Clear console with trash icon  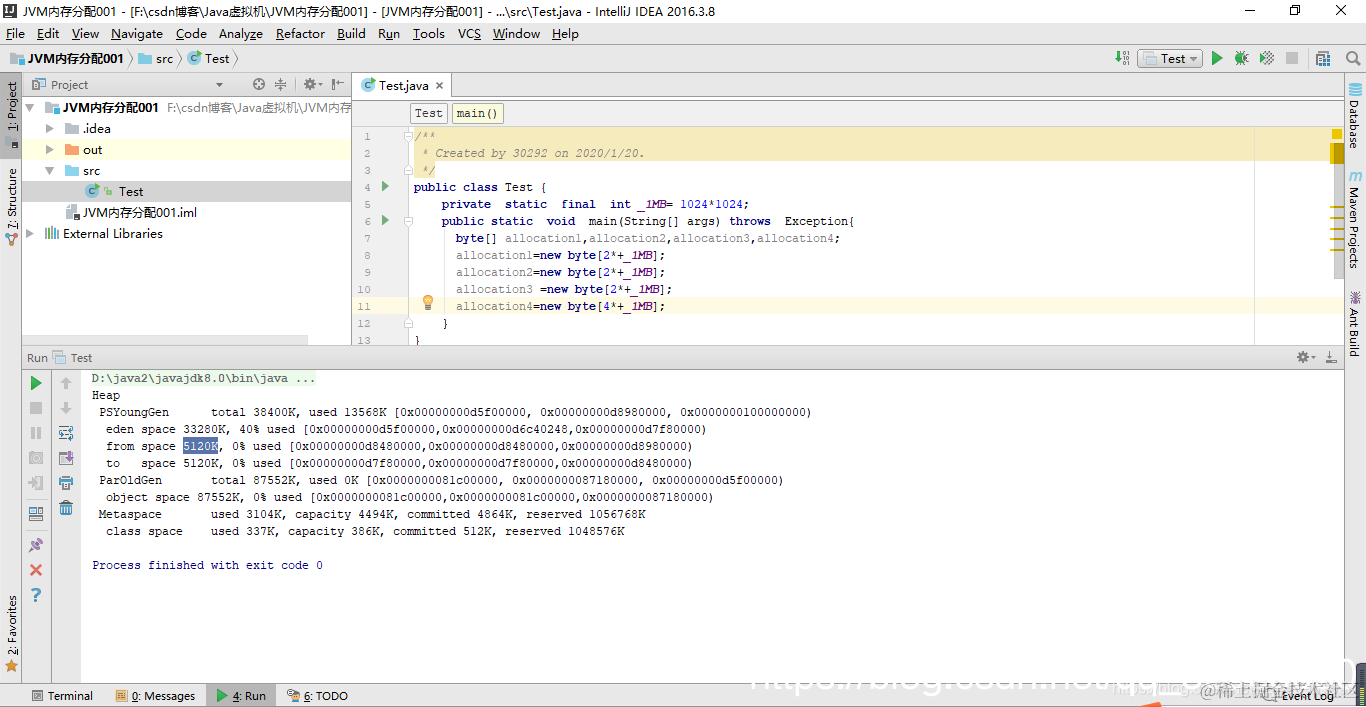(66, 508)
